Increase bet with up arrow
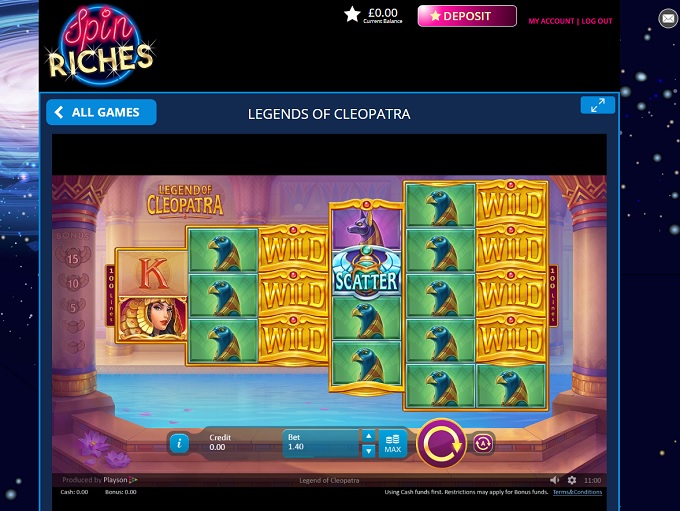This screenshot has height=511, width=680. click(x=368, y=436)
